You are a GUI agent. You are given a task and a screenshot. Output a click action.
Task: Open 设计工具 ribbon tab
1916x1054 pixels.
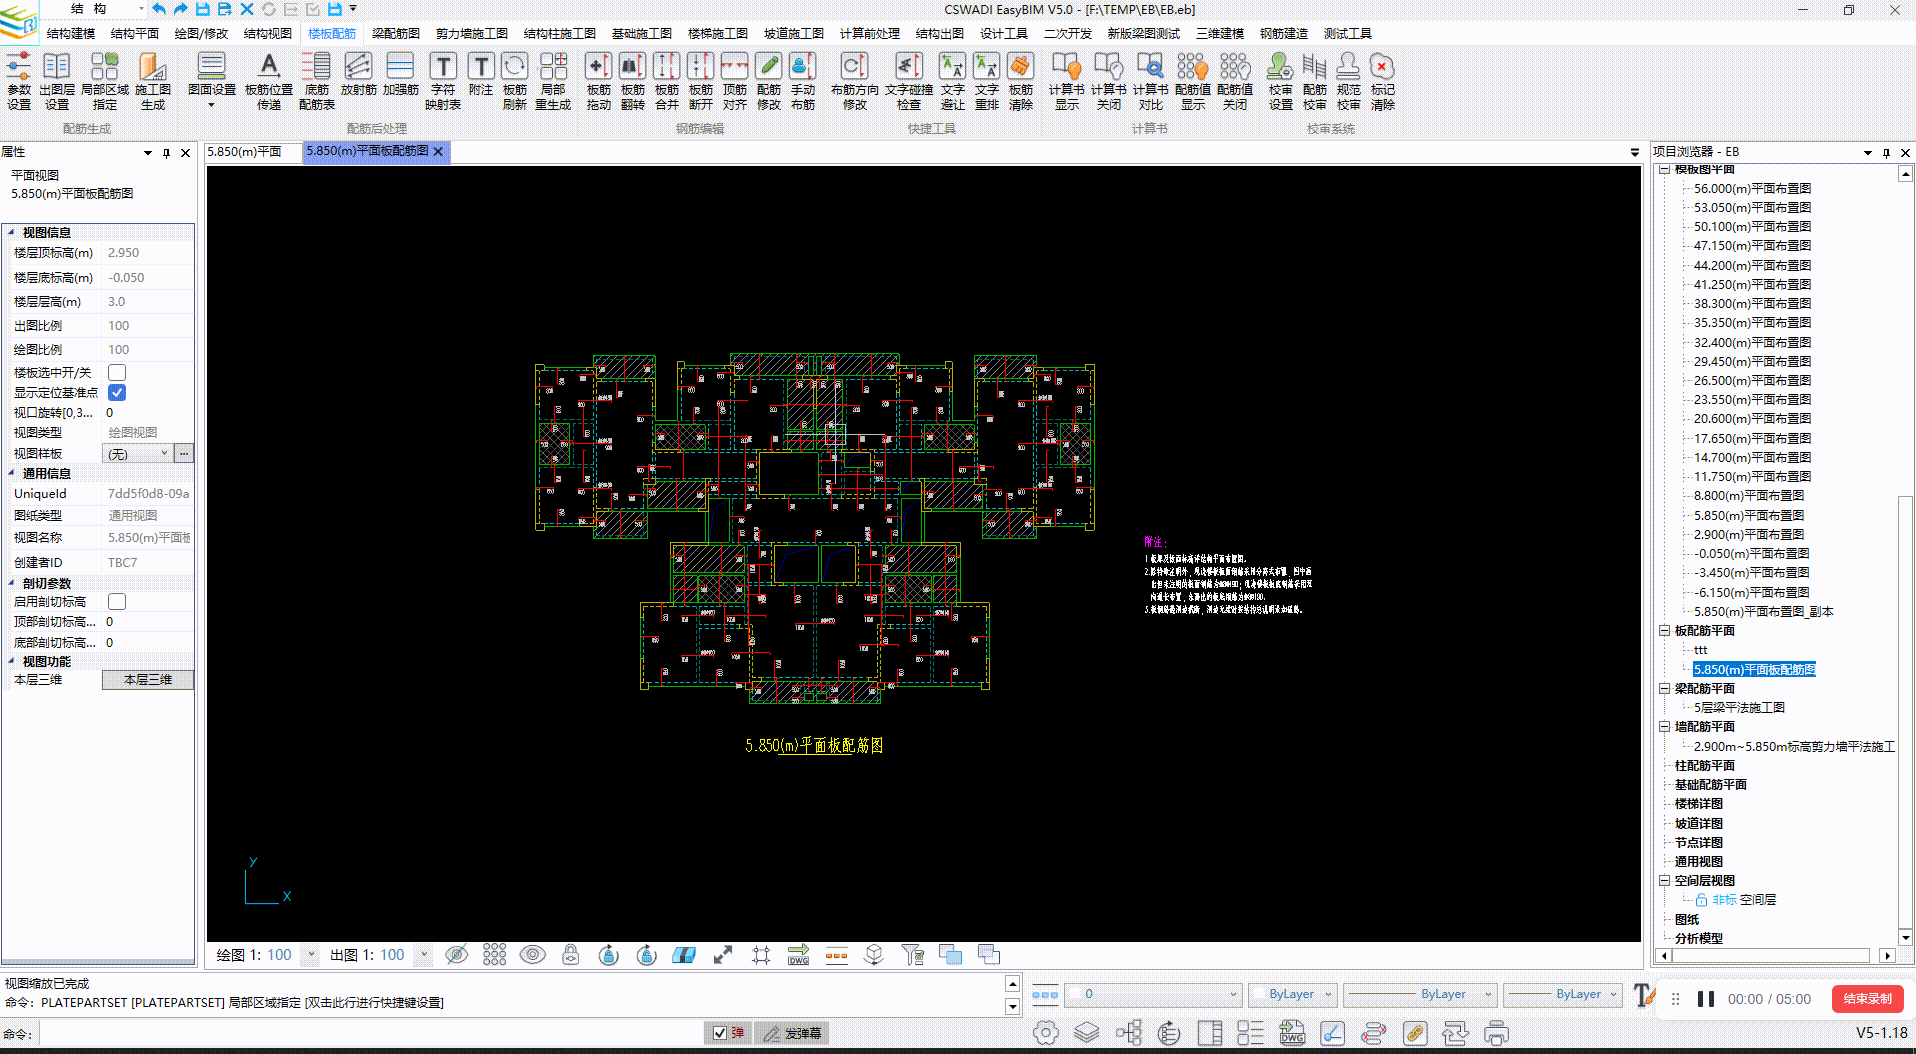pos(1004,34)
